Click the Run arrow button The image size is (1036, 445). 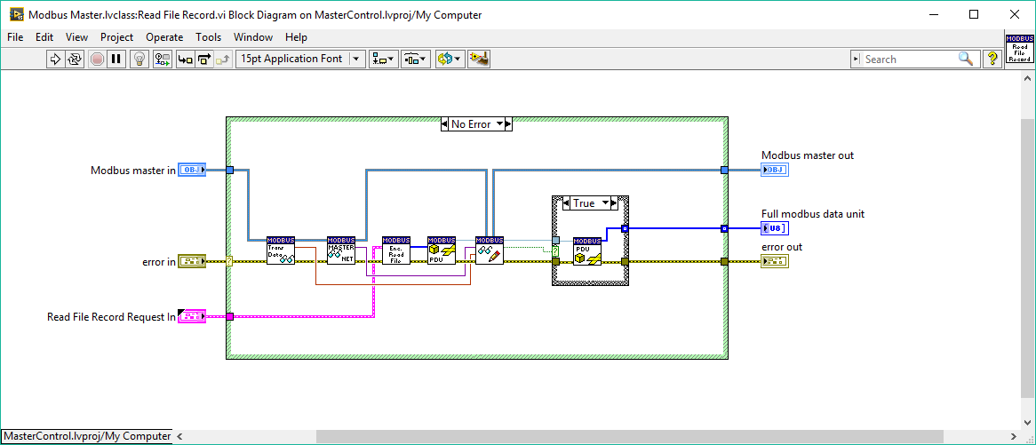[x=55, y=59]
